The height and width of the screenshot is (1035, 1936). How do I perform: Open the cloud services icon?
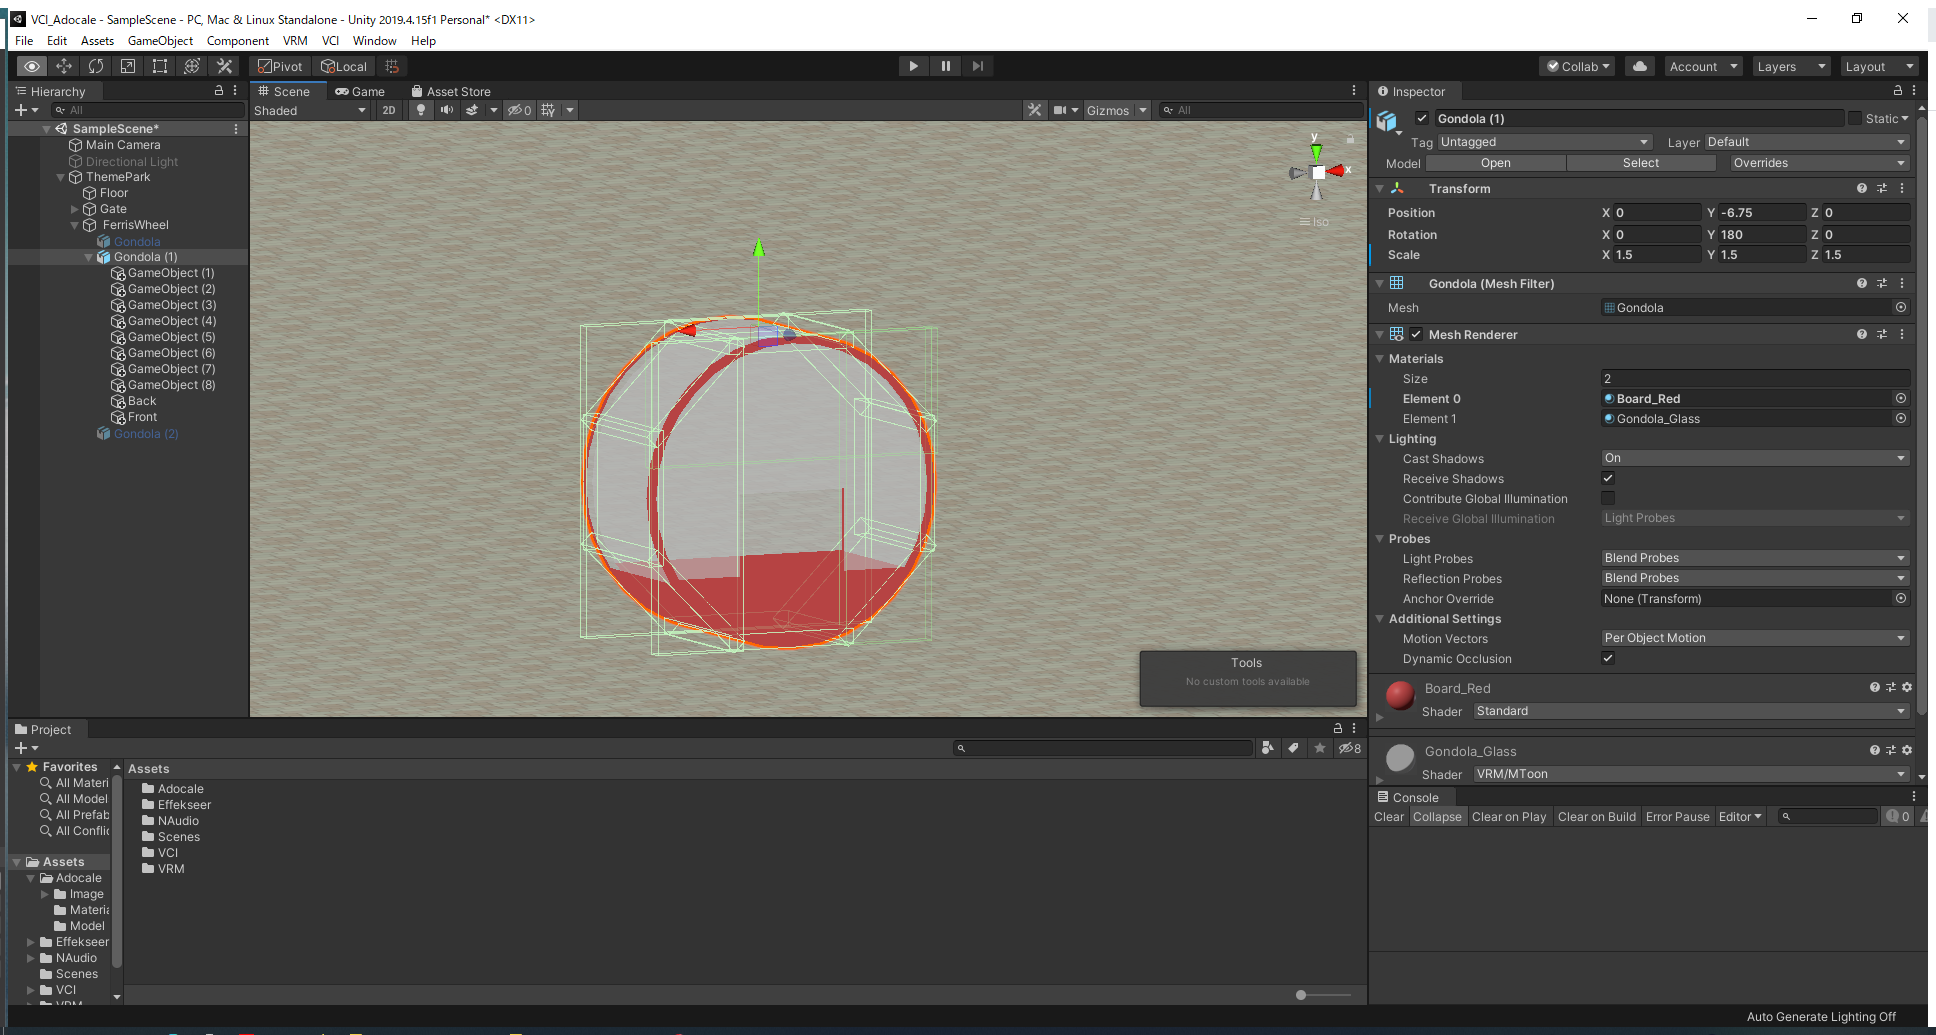[x=1640, y=66]
